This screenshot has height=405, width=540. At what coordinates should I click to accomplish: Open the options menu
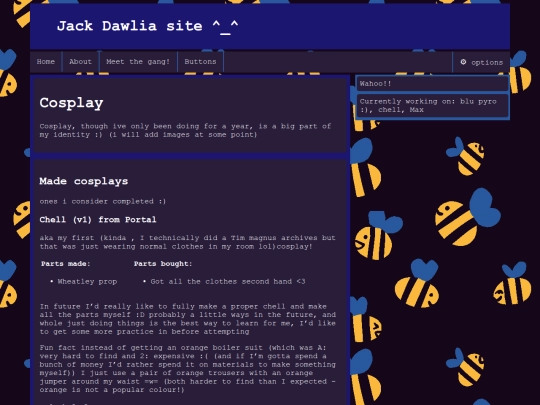(x=481, y=62)
